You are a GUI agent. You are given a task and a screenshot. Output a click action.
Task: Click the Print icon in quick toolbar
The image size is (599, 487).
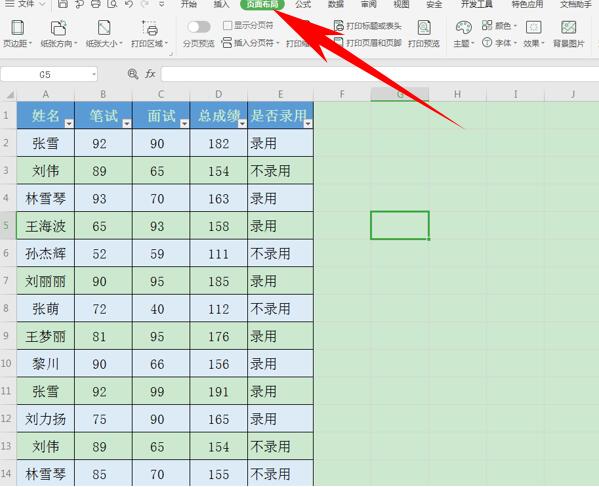click(x=96, y=4)
